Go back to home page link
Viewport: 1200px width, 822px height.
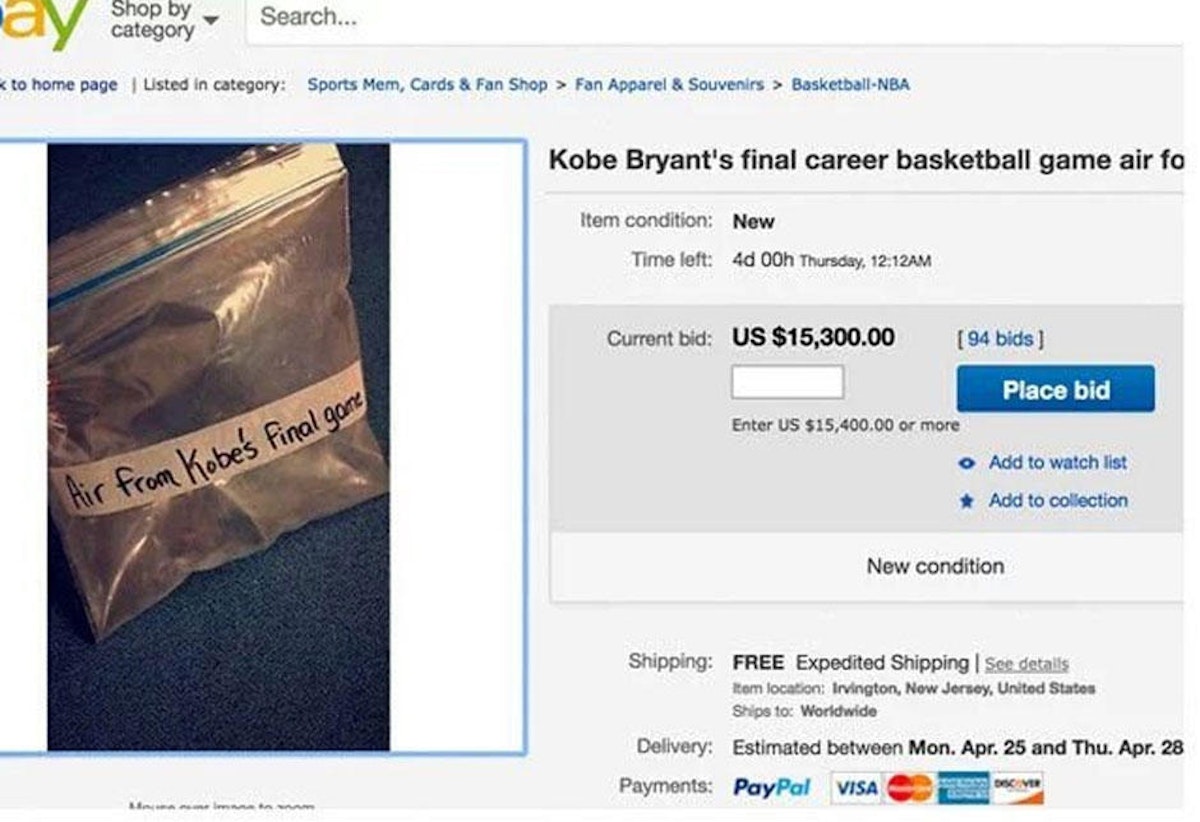point(58,85)
